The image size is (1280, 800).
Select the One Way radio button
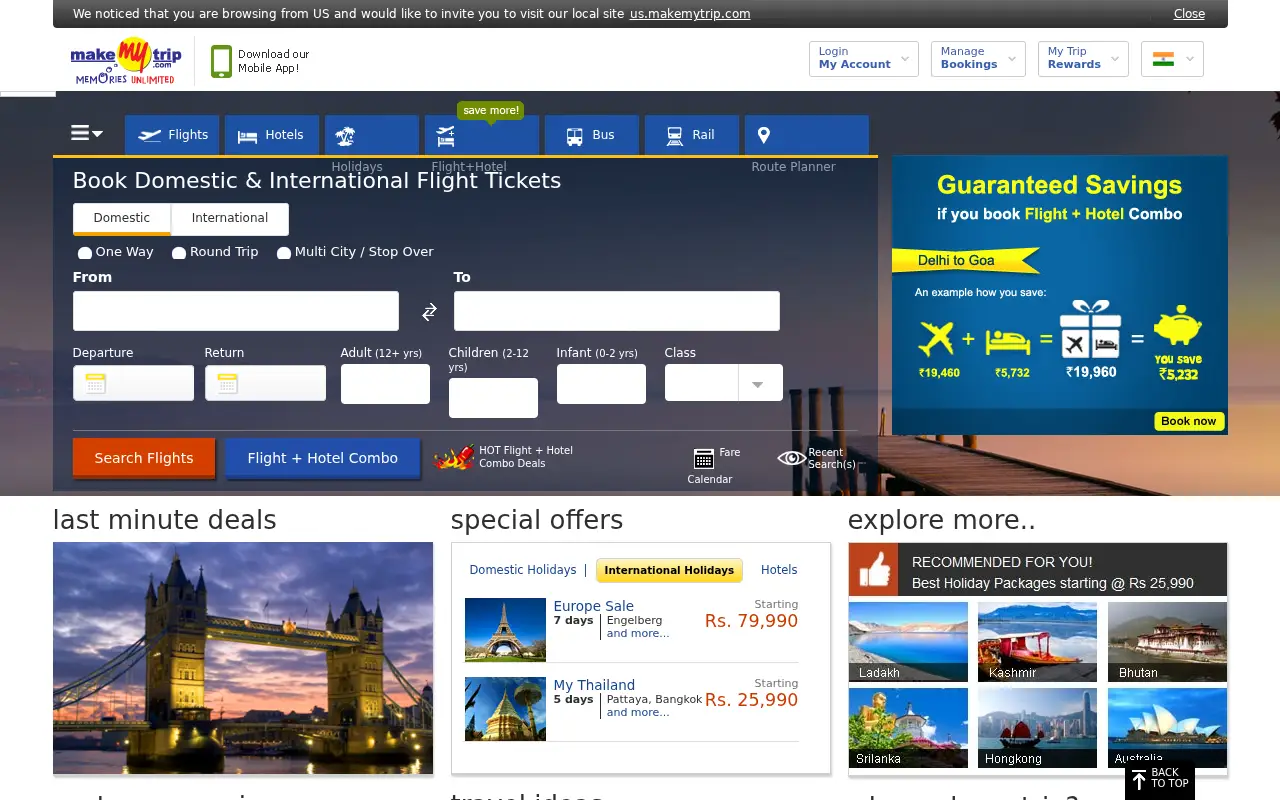coord(85,253)
